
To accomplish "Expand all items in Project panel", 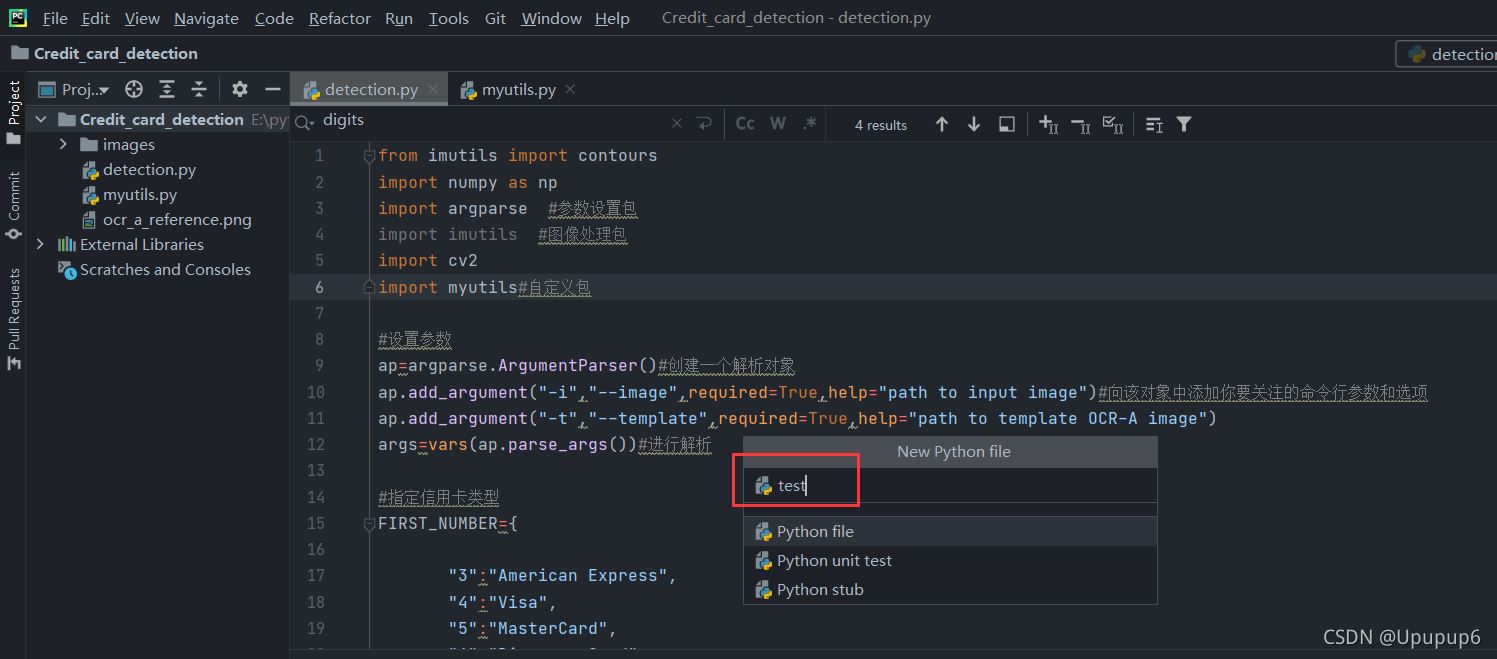I will tap(167, 89).
